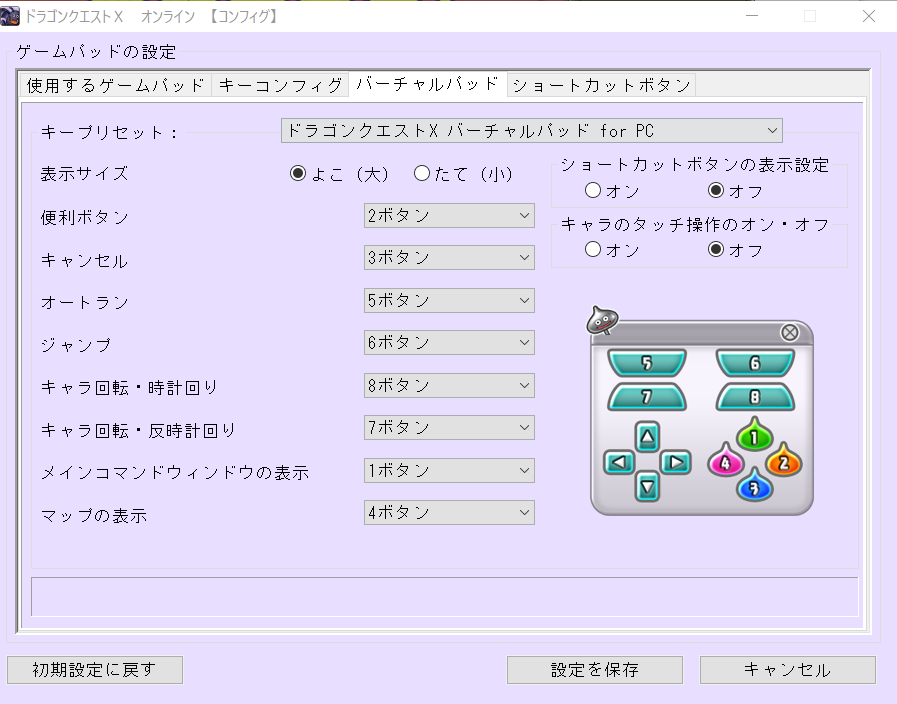The height and width of the screenshot is (704, 897).
Task: Switch to the ショートカットボタン tab
Action: (x=601, y=85)
